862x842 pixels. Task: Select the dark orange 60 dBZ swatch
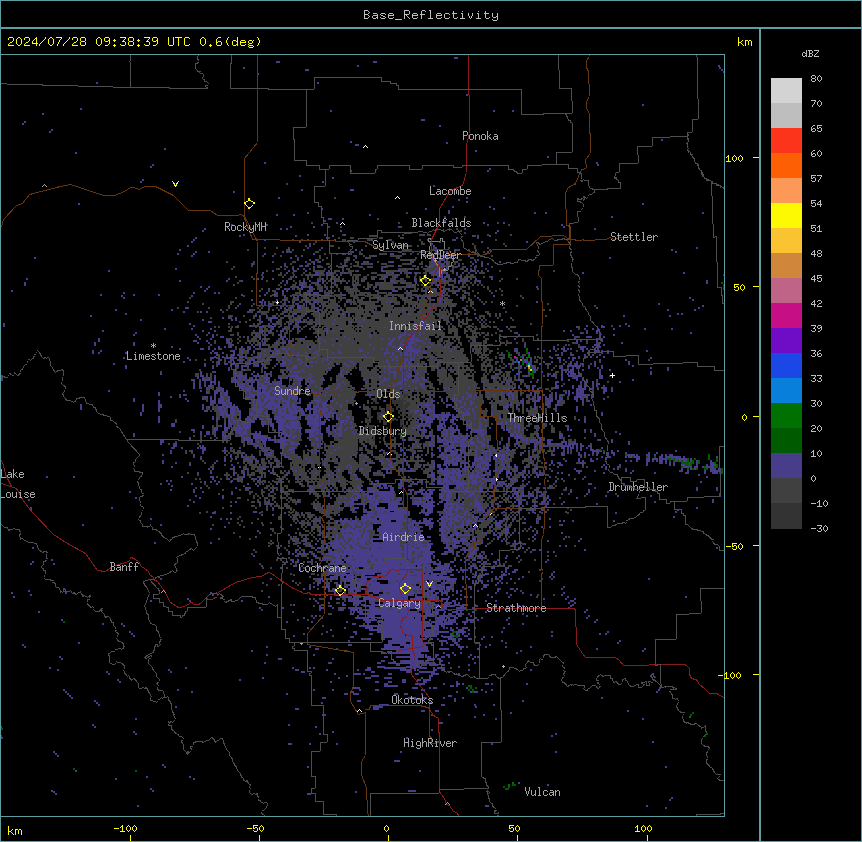[x=786, y=165]
